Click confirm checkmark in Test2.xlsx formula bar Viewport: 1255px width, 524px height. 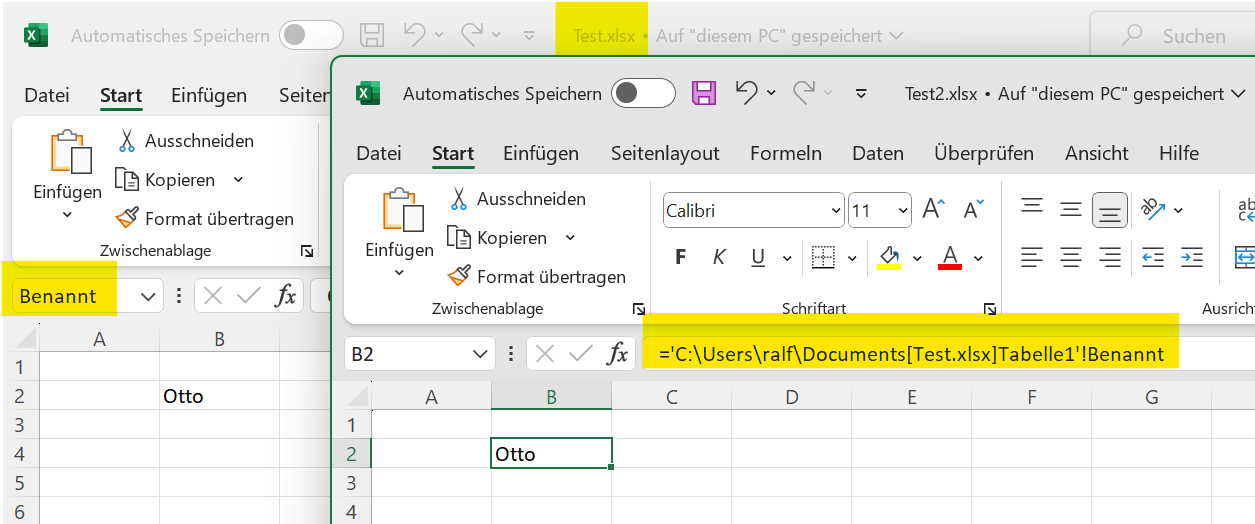(x=583, y=354)
